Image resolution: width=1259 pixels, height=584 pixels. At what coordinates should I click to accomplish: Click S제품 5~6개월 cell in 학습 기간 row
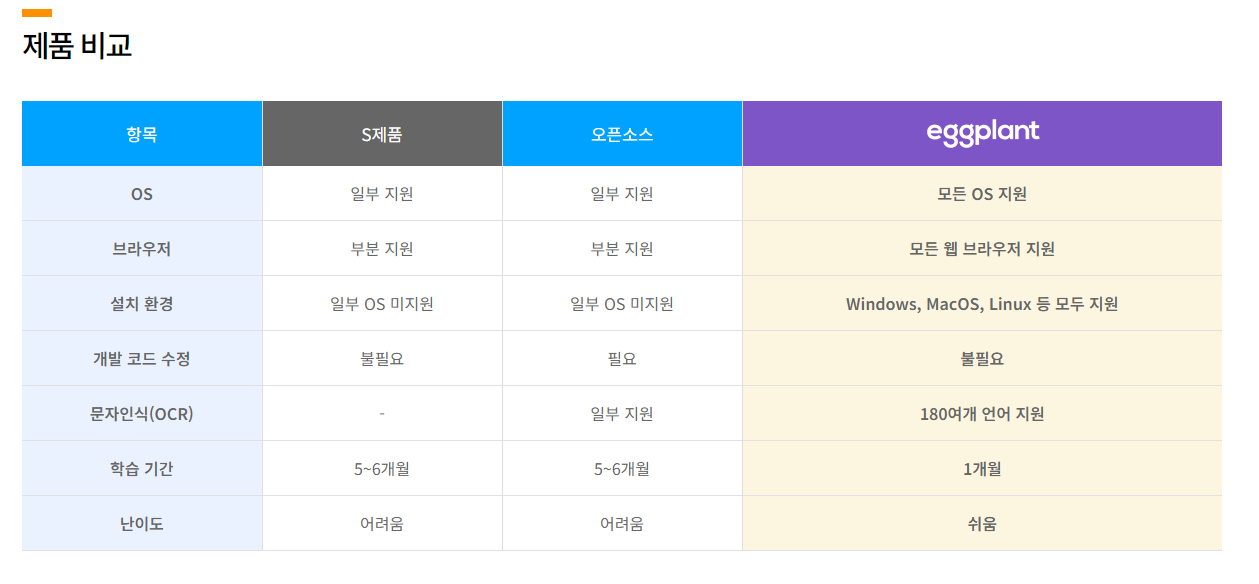tap(382, 469)
